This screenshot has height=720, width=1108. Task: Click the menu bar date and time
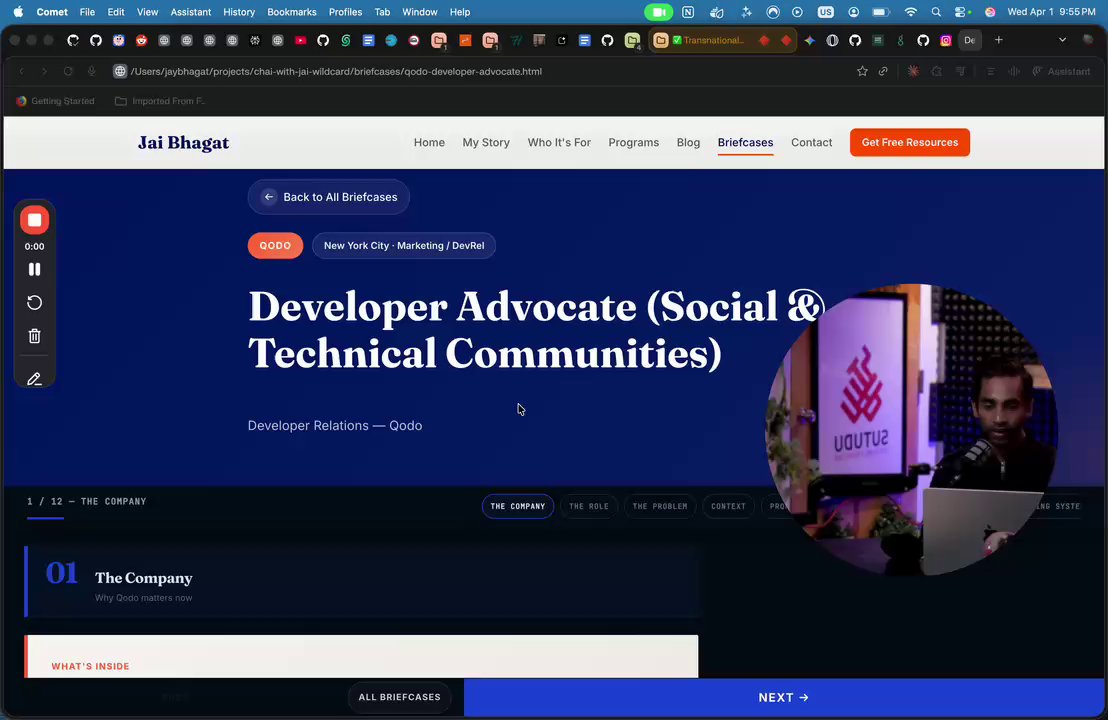[x=1051, y=12]
